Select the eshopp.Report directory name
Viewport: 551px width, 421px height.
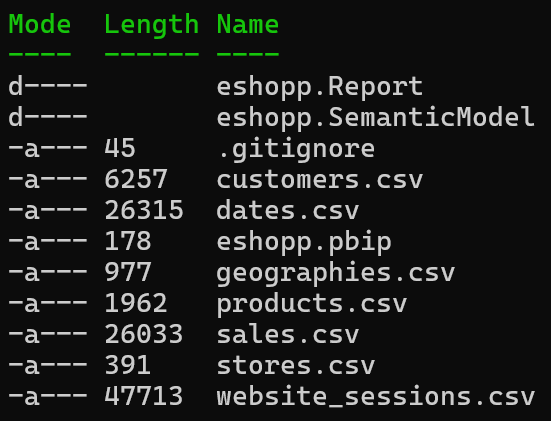pyautogui.click(x=320, y=86)
